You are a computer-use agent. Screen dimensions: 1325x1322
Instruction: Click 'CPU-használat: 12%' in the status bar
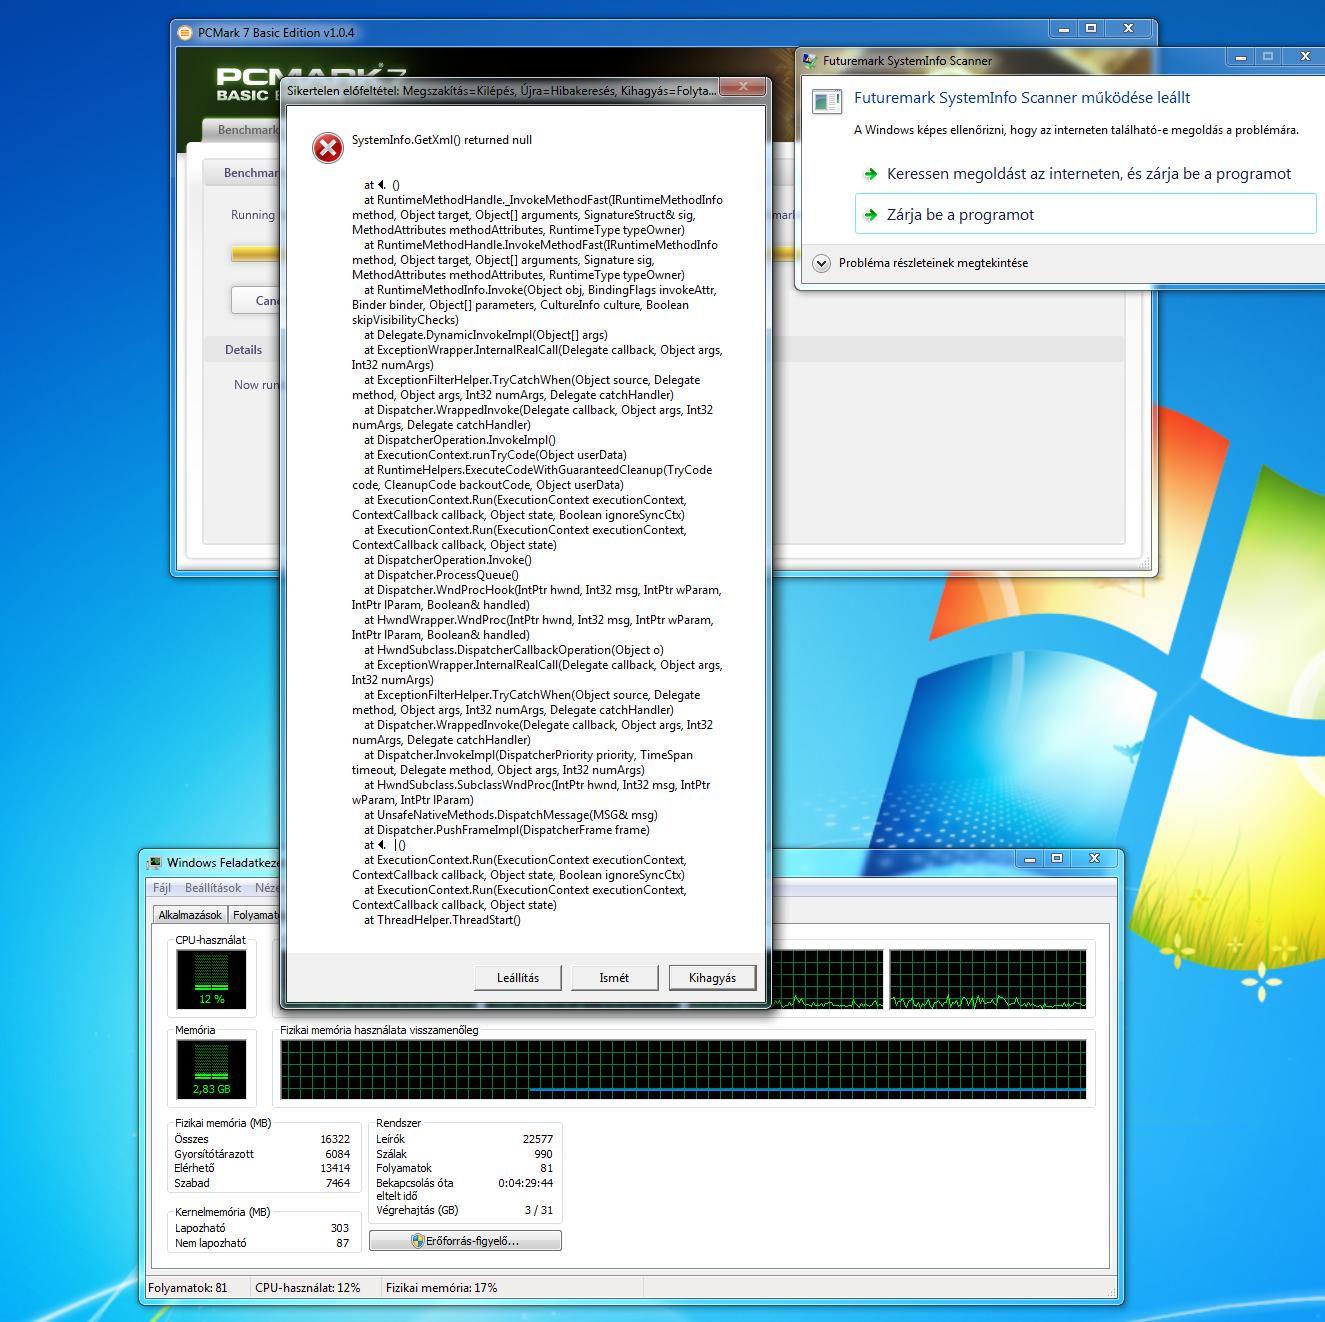[308, 1288]
